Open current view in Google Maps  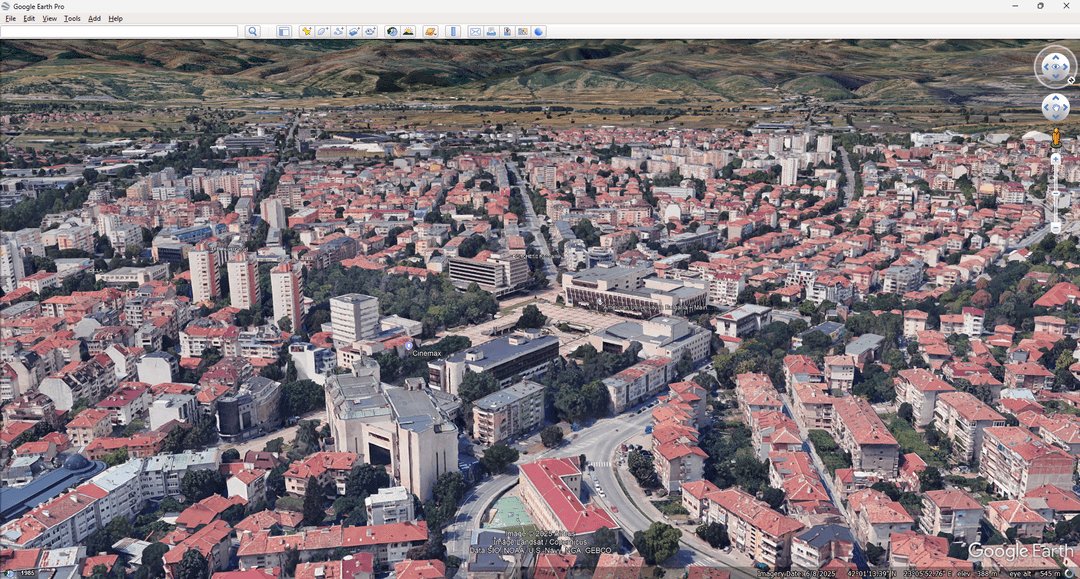tap(523, 32)
